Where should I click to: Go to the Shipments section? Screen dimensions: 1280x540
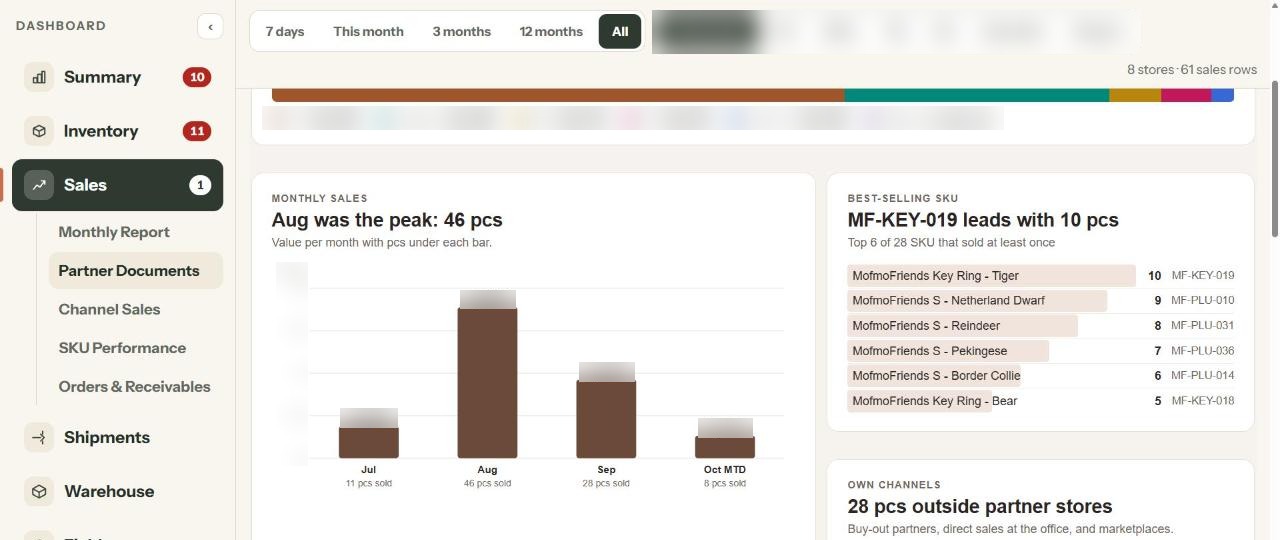(x=118, y=437)
